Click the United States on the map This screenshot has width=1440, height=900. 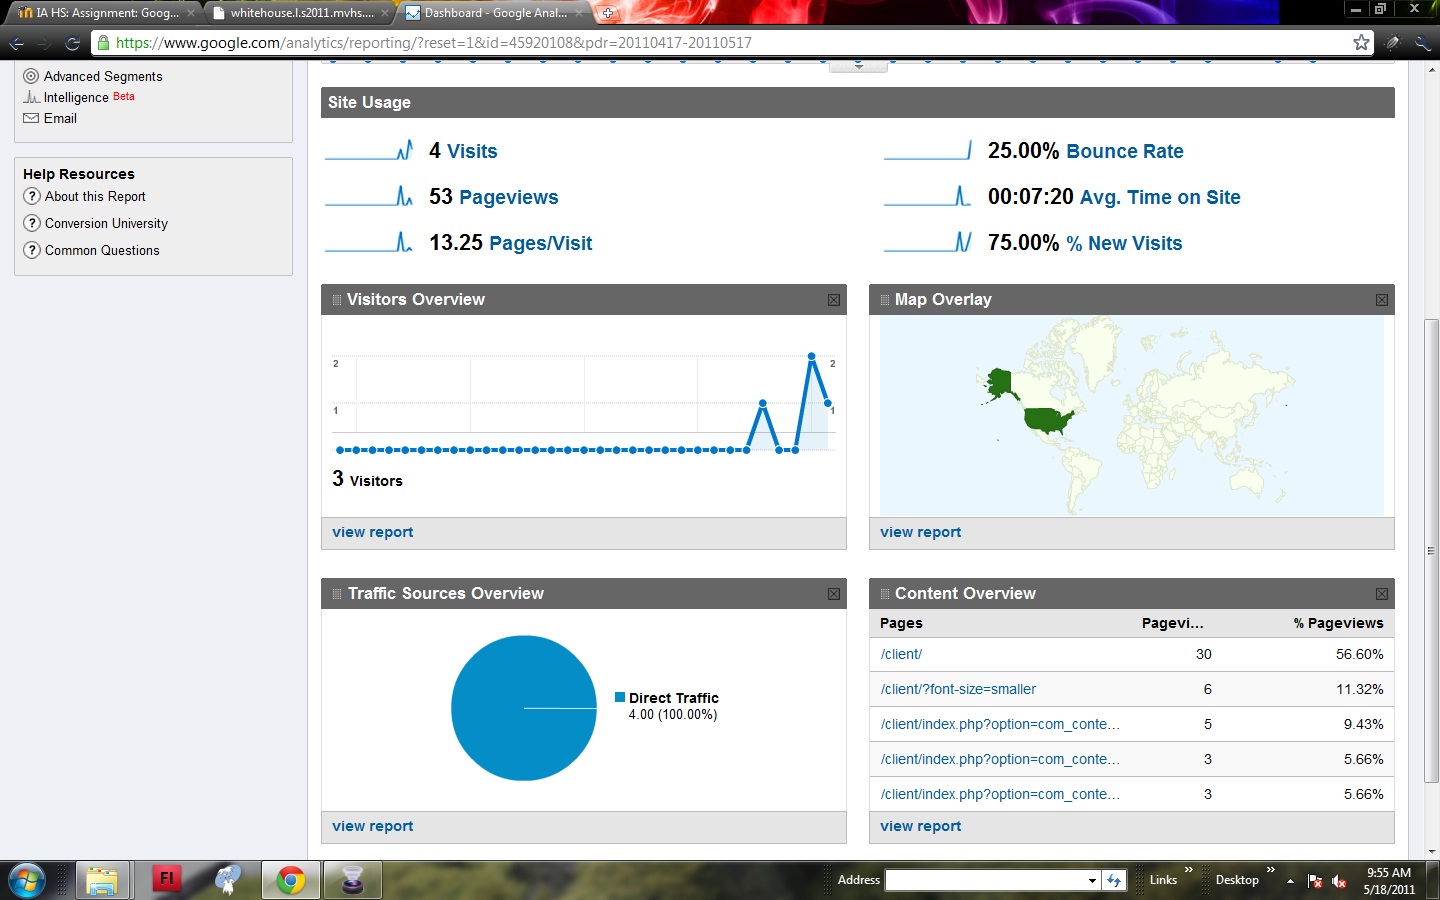pos(1048,418)
